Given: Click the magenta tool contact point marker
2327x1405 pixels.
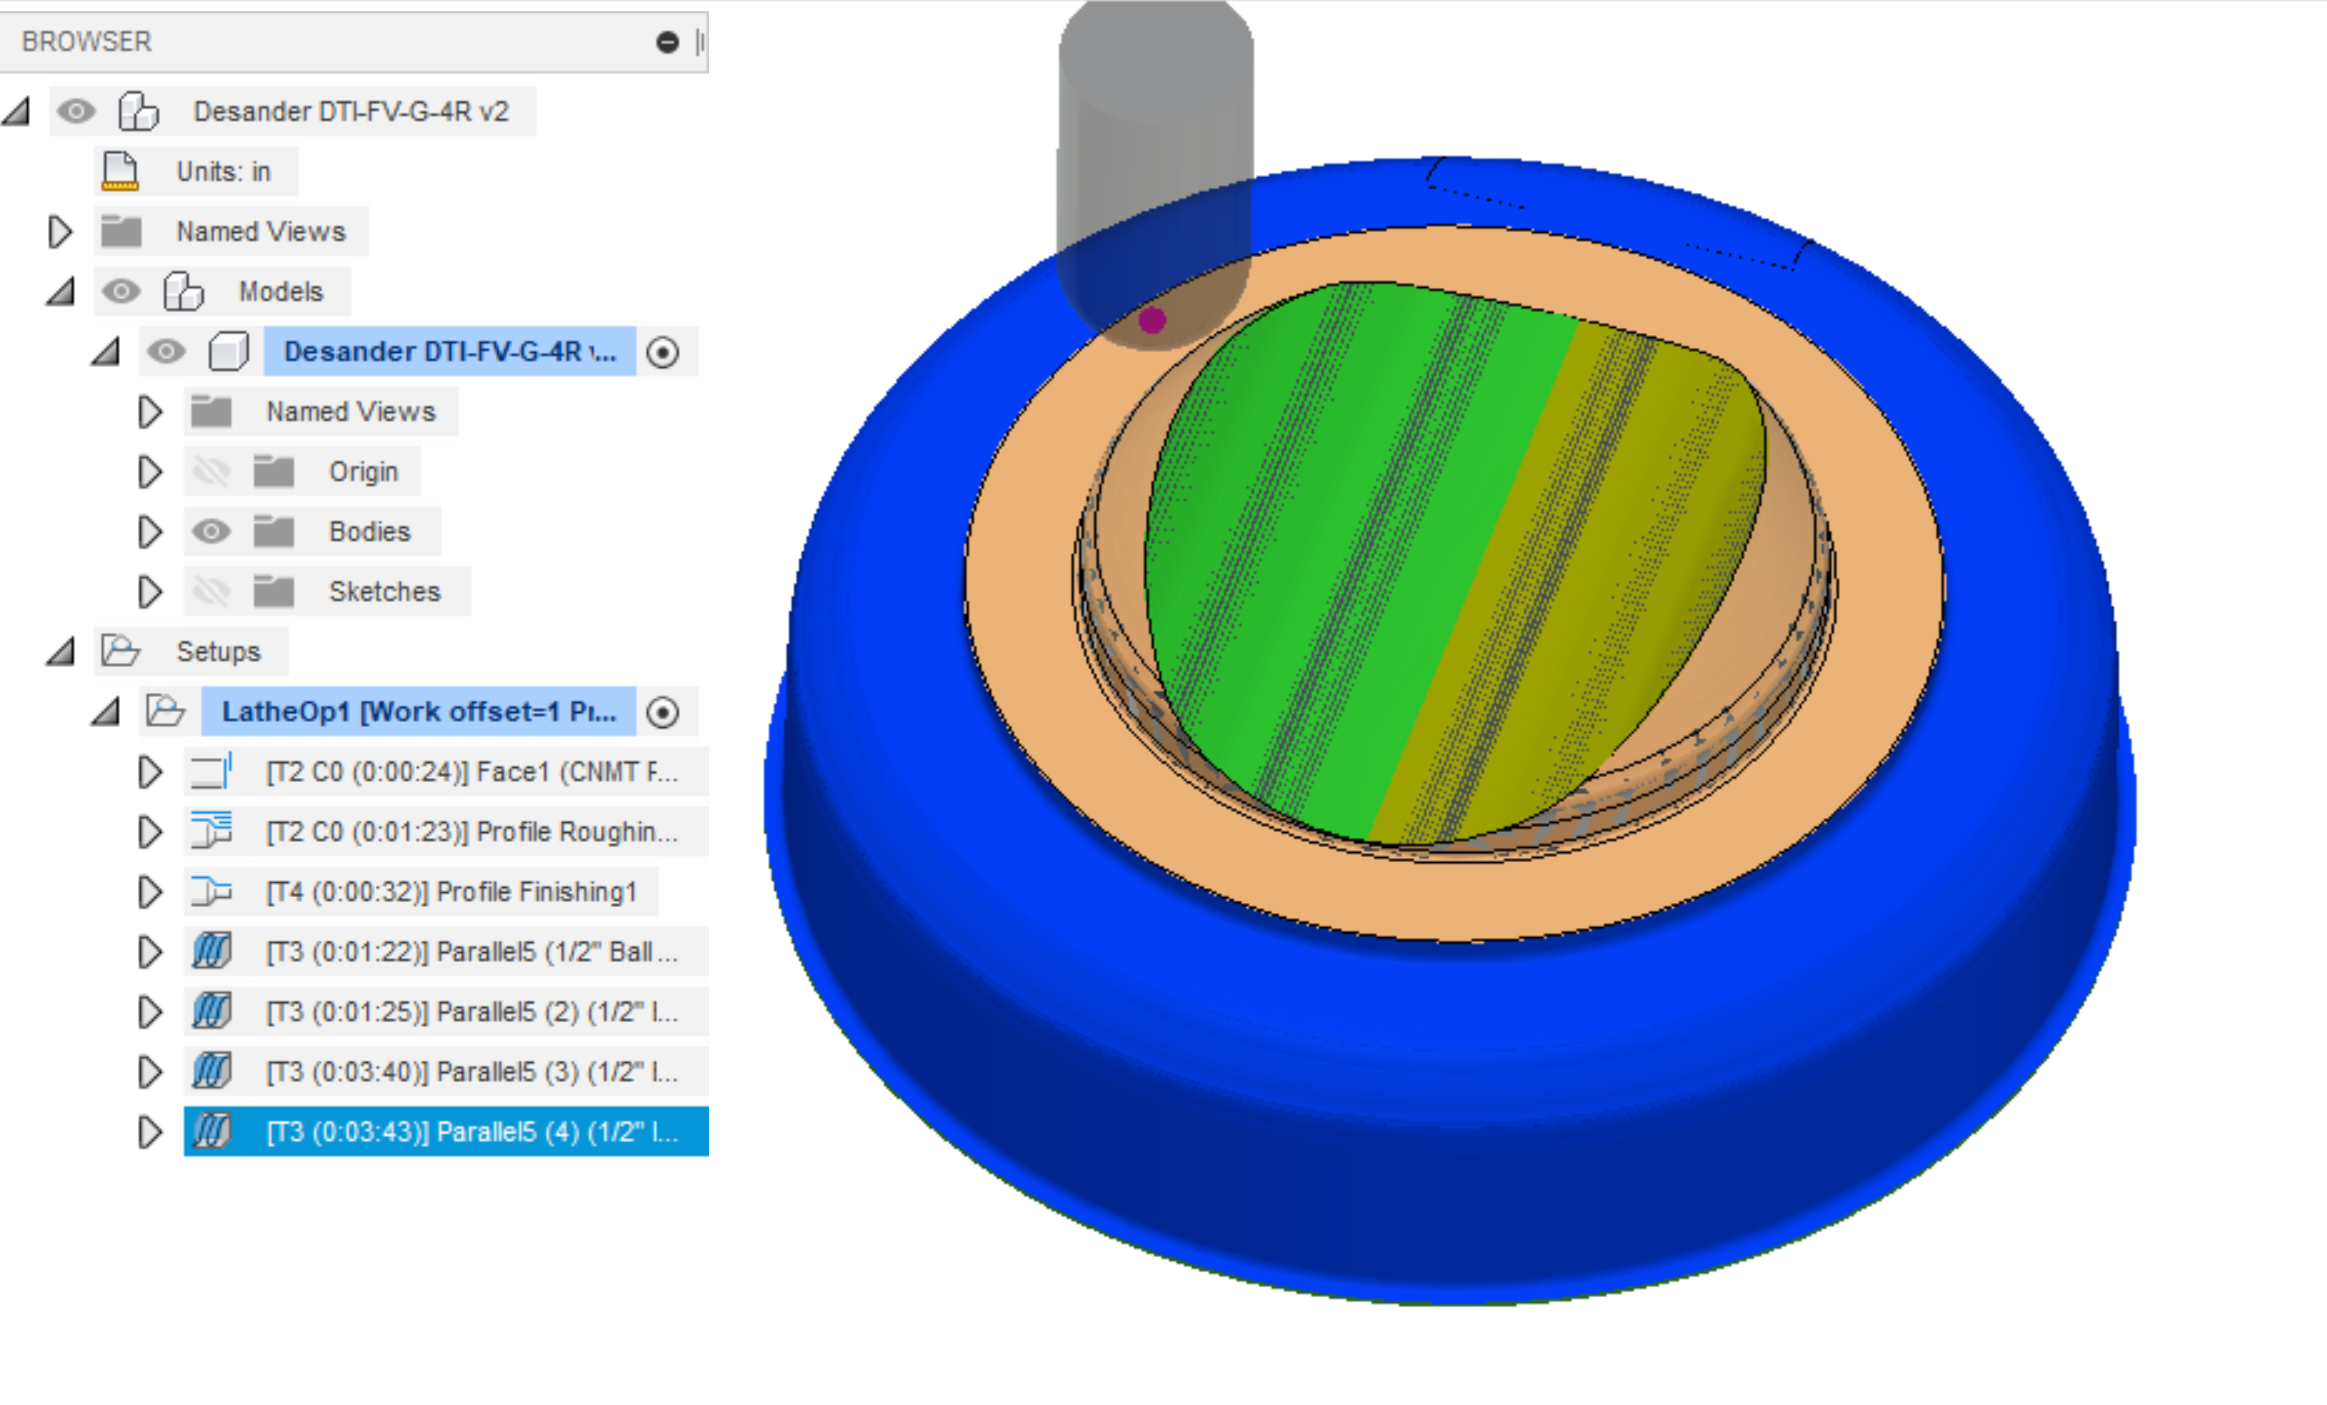Looking at the screenshot, I should [1152, 320].
